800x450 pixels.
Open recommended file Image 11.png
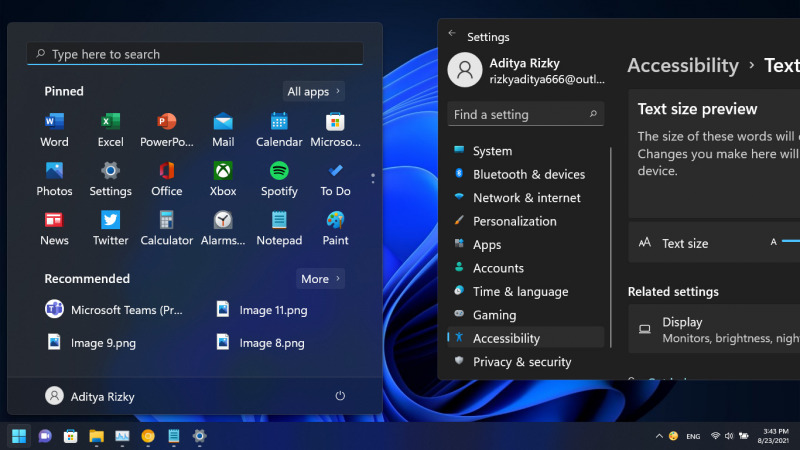point(262,310)
